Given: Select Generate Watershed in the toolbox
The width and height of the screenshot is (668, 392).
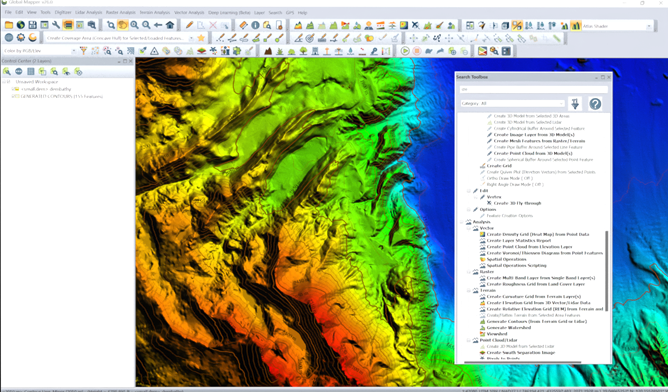Looking at the screenshot, I should point(509,328).
